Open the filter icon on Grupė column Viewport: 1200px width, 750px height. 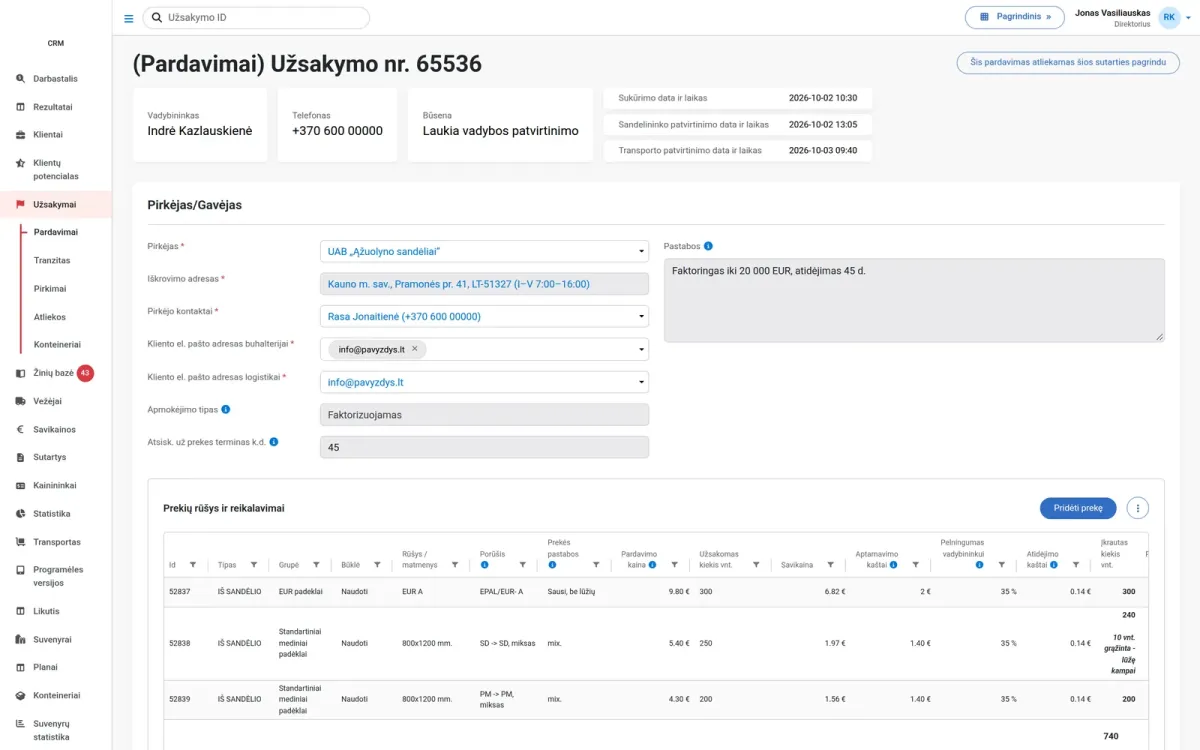pyautogui.click(x=316, y=565)
